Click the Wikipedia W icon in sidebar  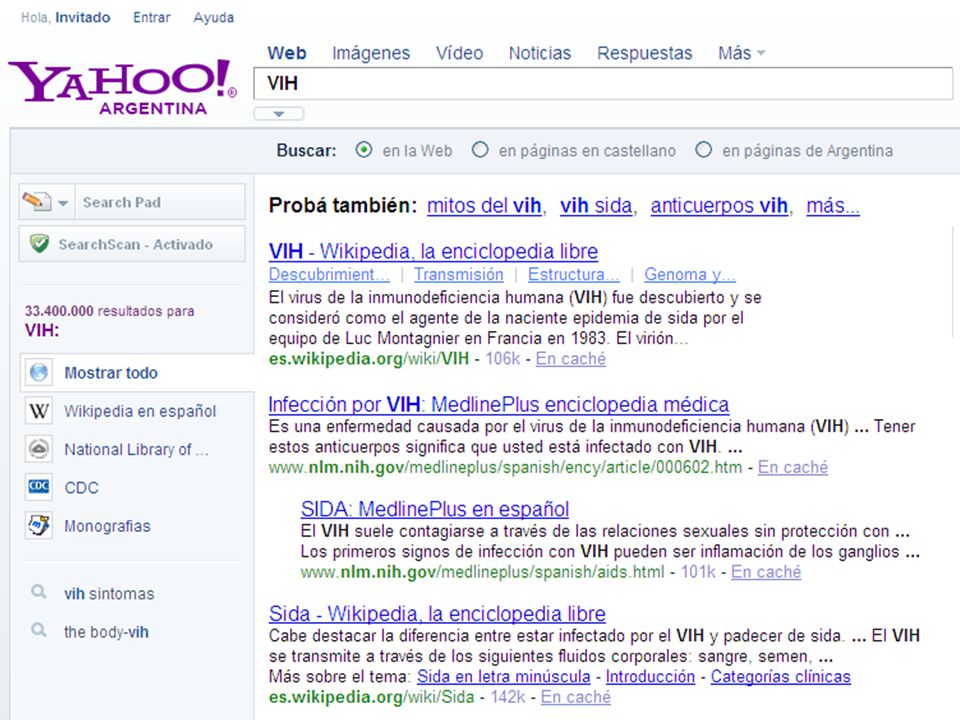point(39,411)
